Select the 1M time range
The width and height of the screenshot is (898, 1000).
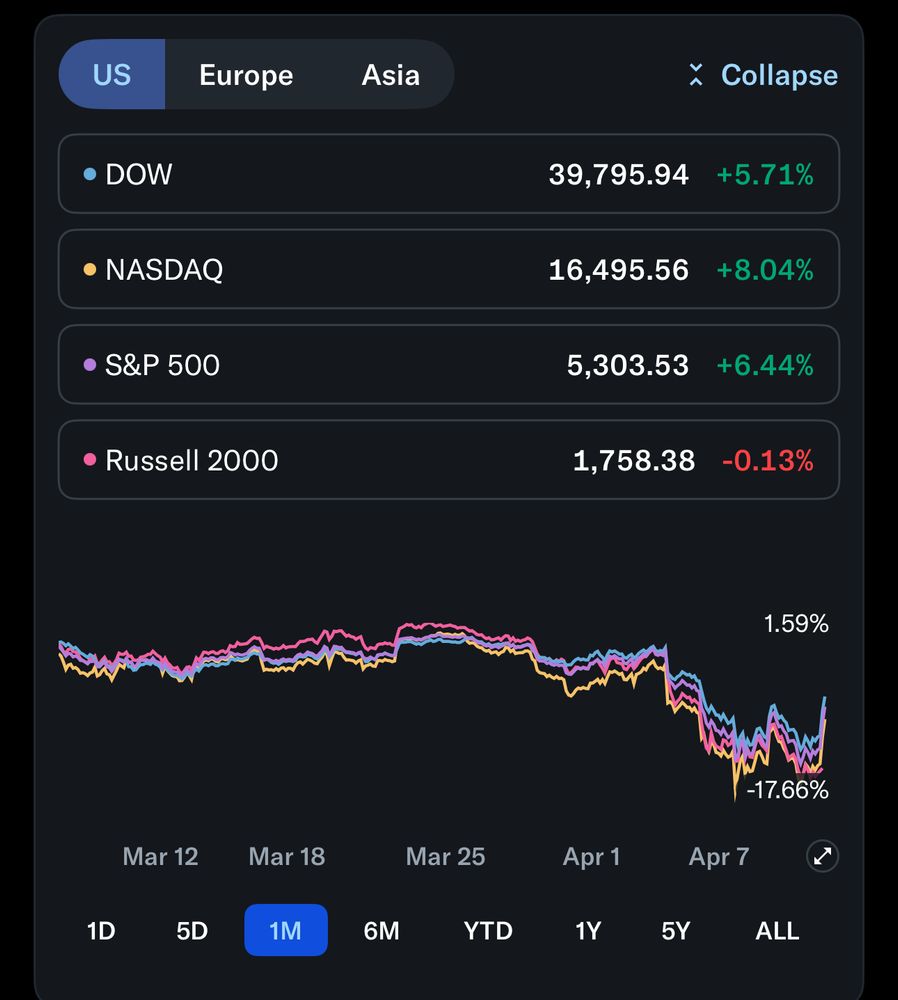tap(286, 930)
